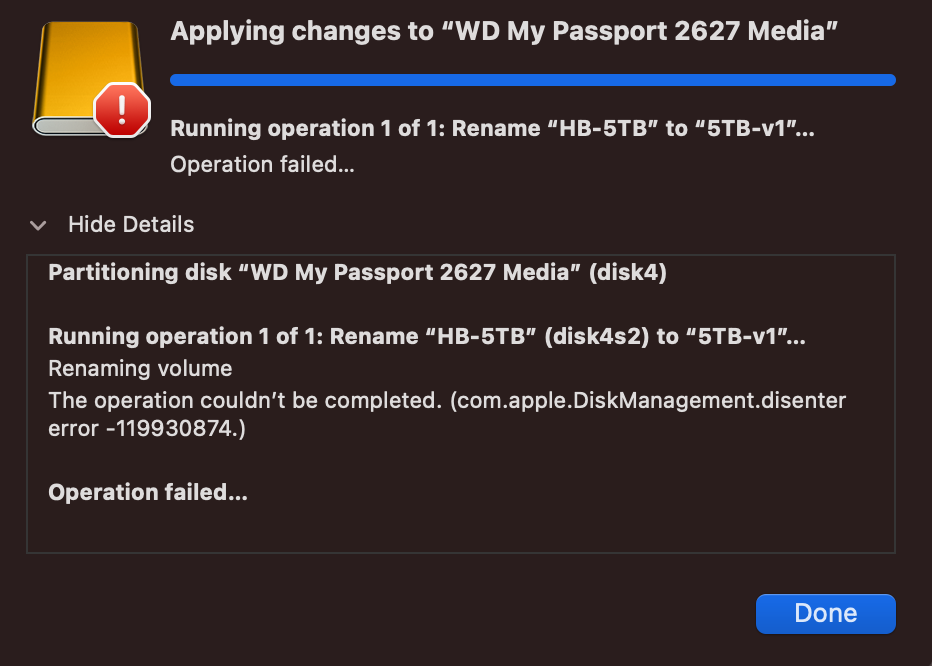Click the error code -119930874 line

(x=147, y=428)
